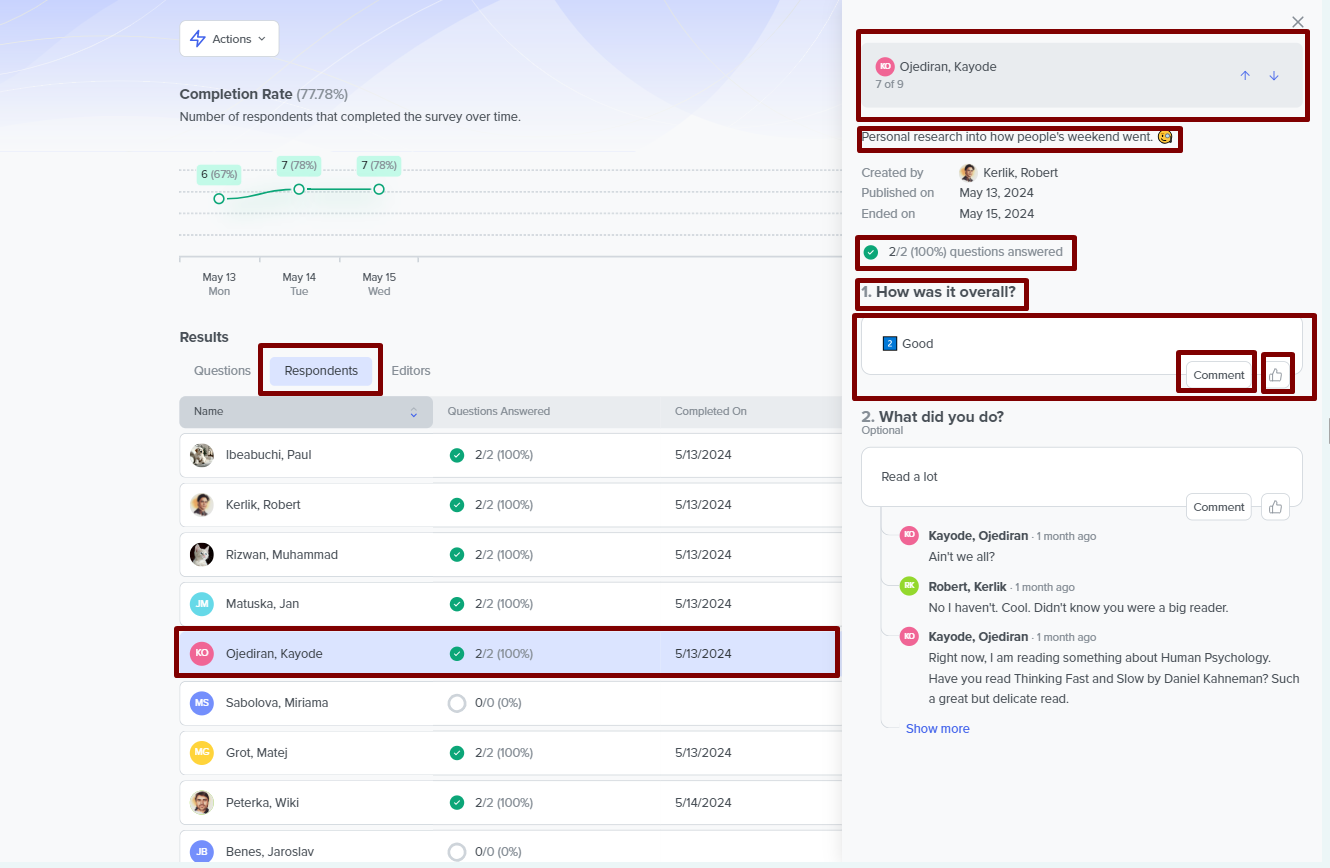
Task: Open the Actions dropdown menu
Action: coord(229,39)
